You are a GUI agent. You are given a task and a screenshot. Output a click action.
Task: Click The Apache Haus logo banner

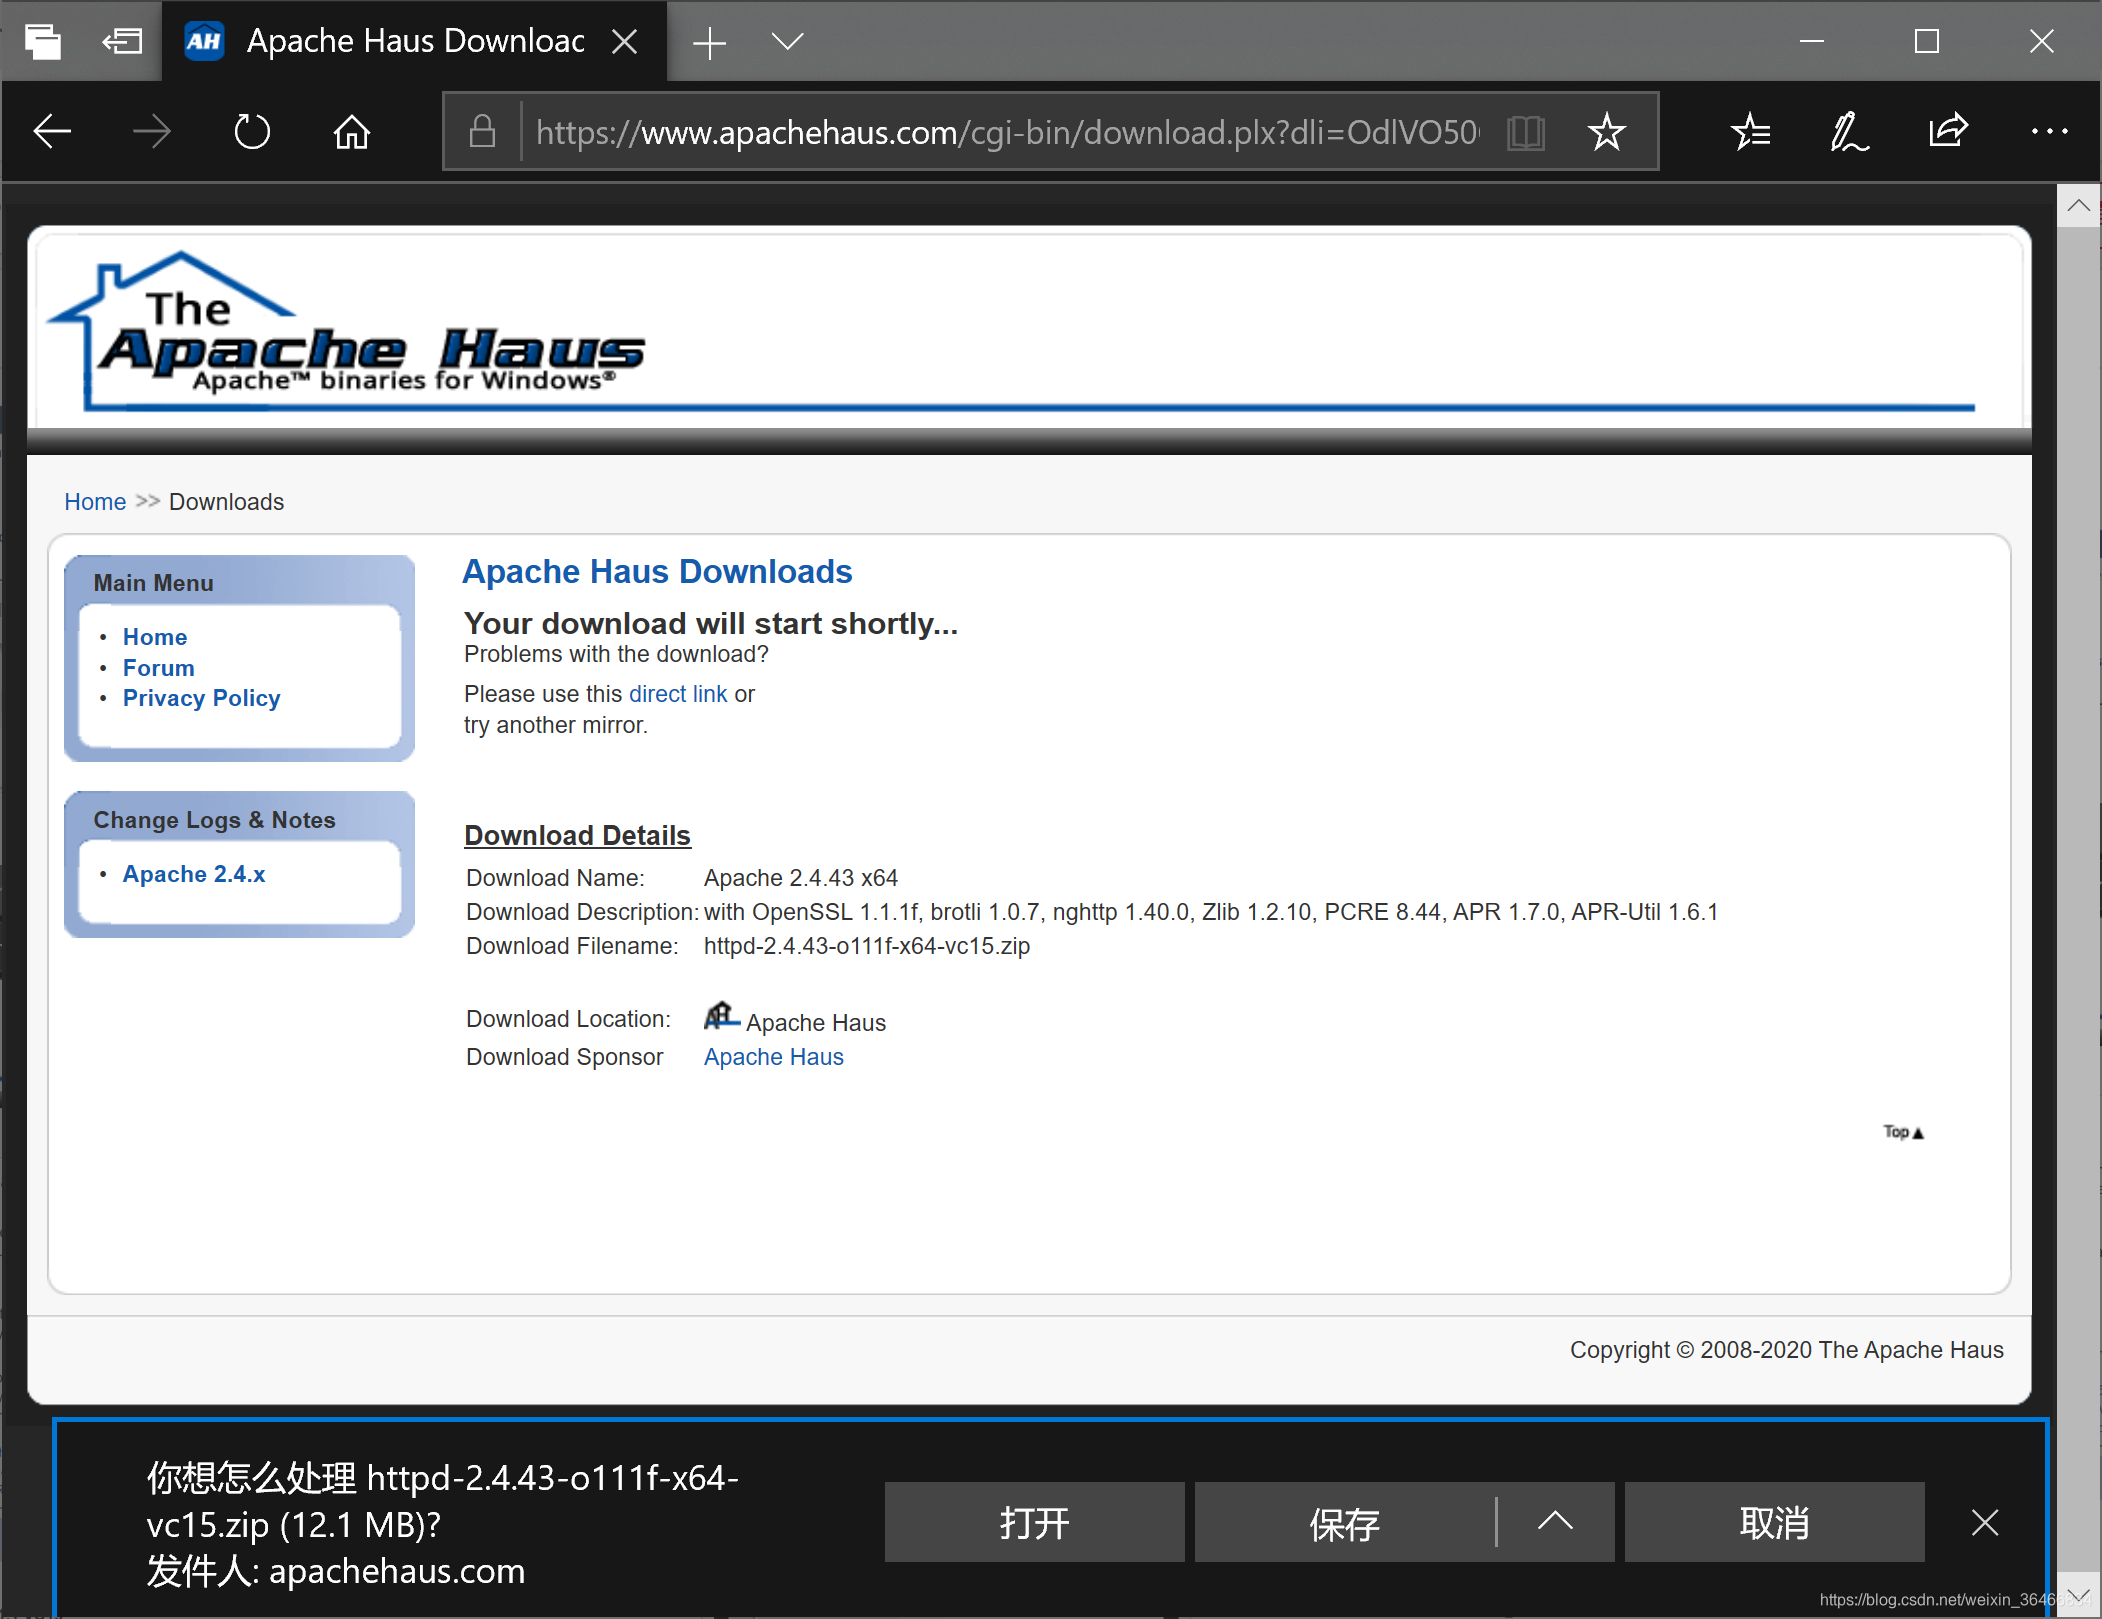(347, 332)
